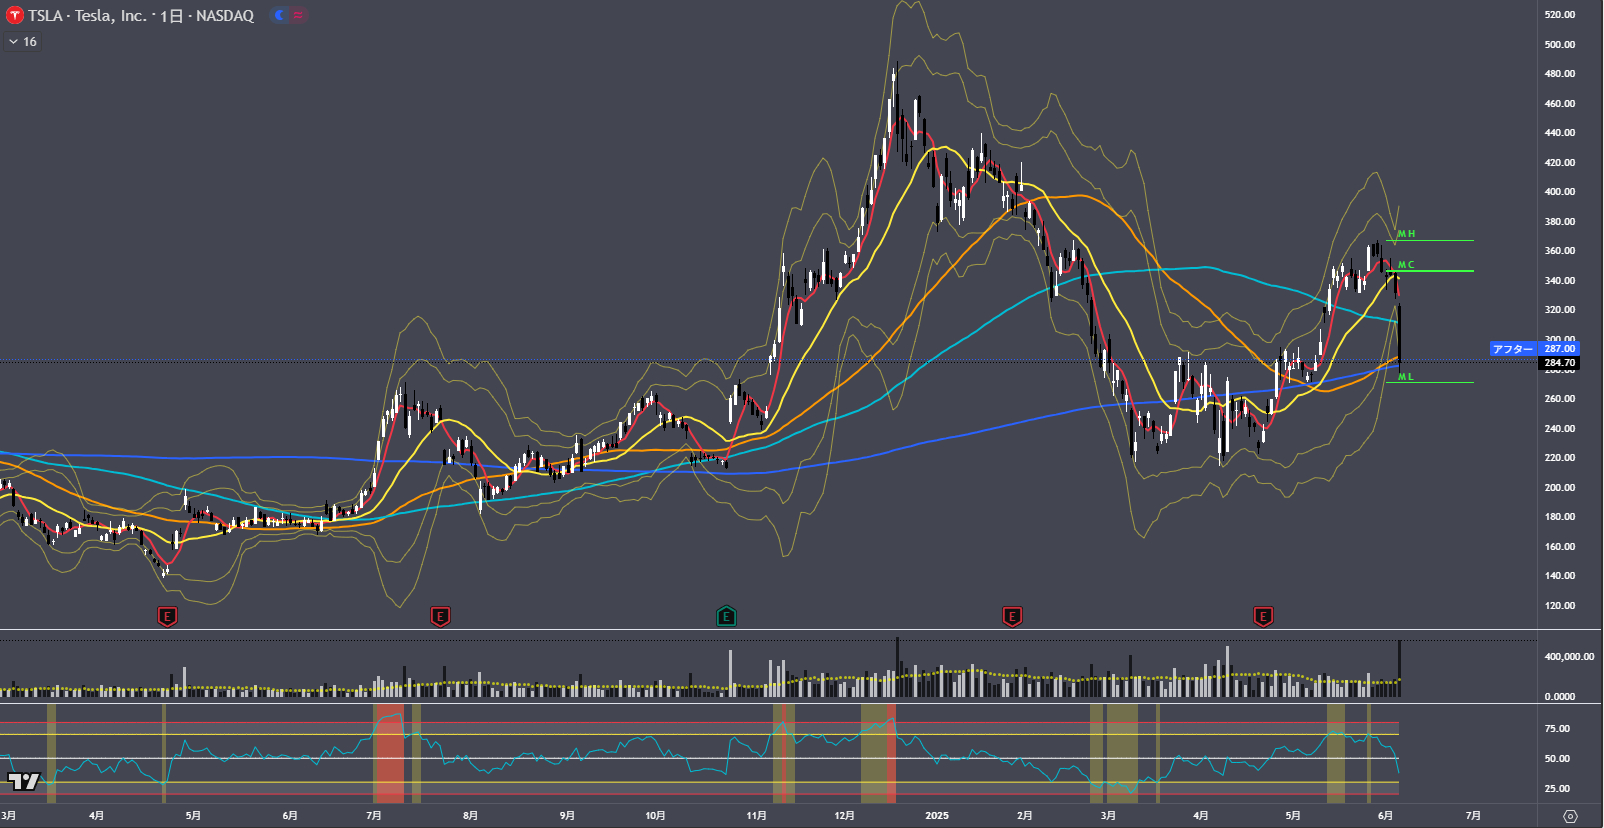
Task: Click the 460.00 price scale value
Action: tap(1559, 103)
